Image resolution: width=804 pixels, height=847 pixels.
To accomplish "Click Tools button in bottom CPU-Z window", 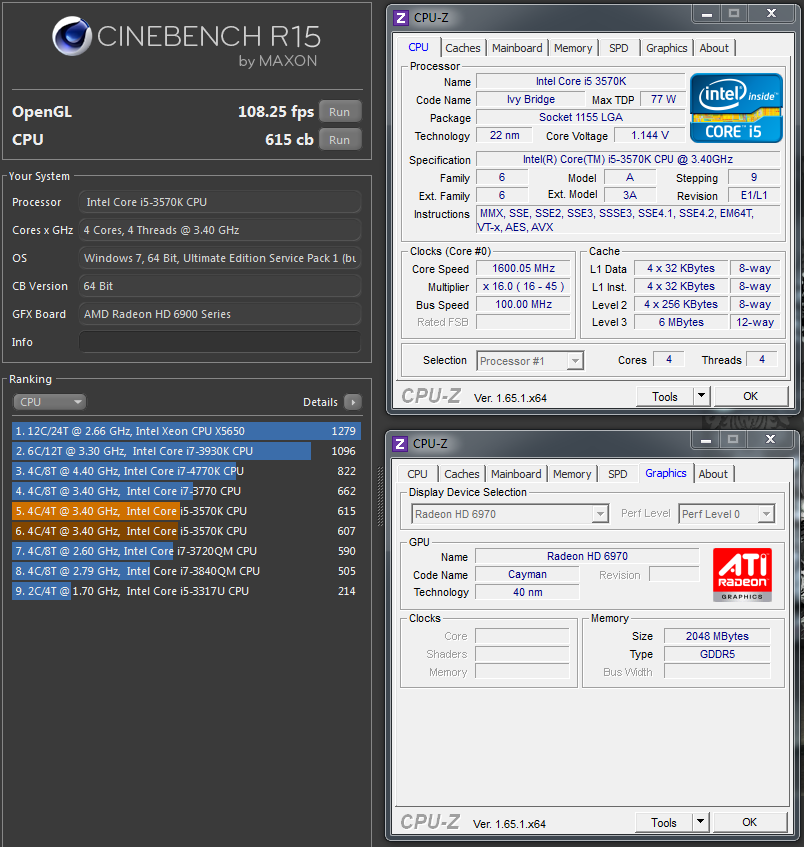I will click(664, 823).
